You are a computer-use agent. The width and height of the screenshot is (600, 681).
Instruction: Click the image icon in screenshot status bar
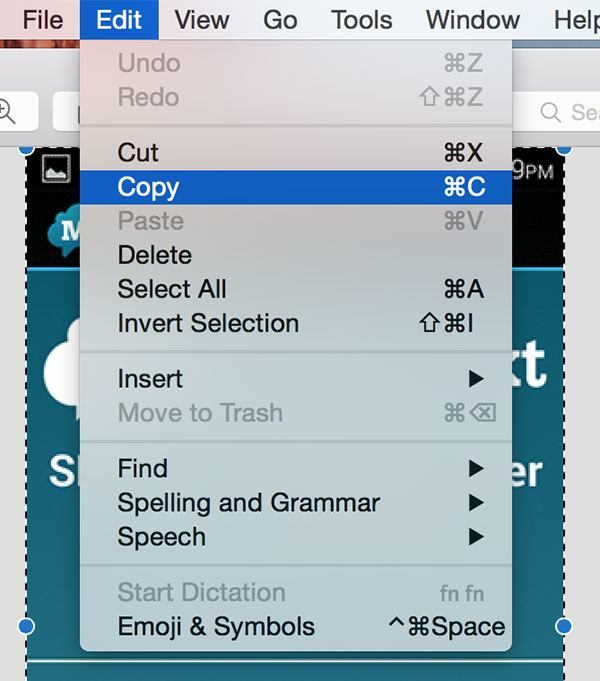tap(56, 169)
